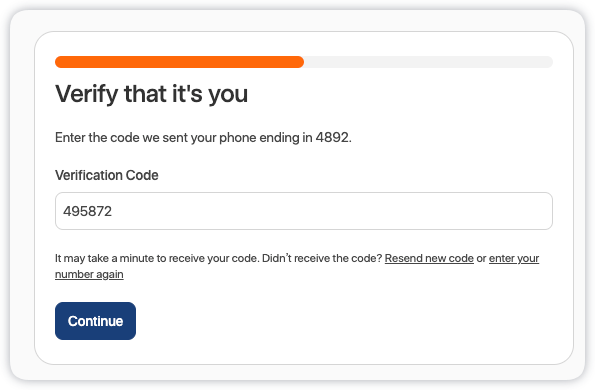
Task: Select the word 'Resend' in the resend link
Action: click(403, 258)
